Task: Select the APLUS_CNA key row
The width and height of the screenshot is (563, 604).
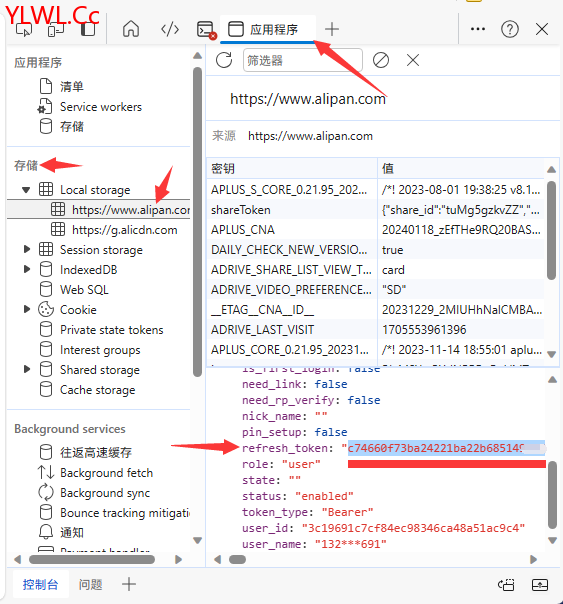Action: tap(376, 230)
